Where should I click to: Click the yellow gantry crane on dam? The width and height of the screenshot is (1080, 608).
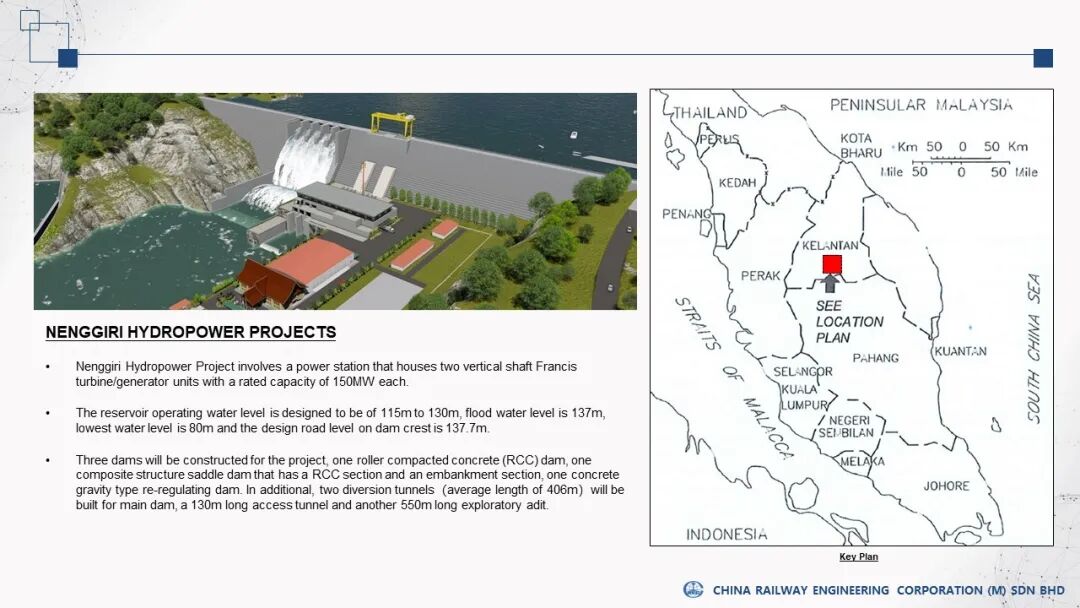click(x=392, y=124)
